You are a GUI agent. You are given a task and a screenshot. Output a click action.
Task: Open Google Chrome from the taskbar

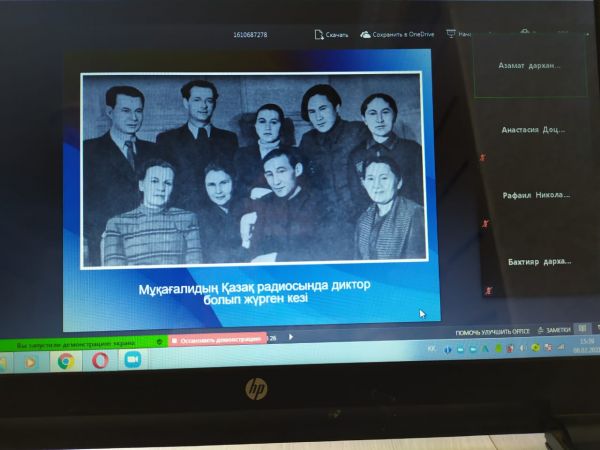tap(65, 361)
